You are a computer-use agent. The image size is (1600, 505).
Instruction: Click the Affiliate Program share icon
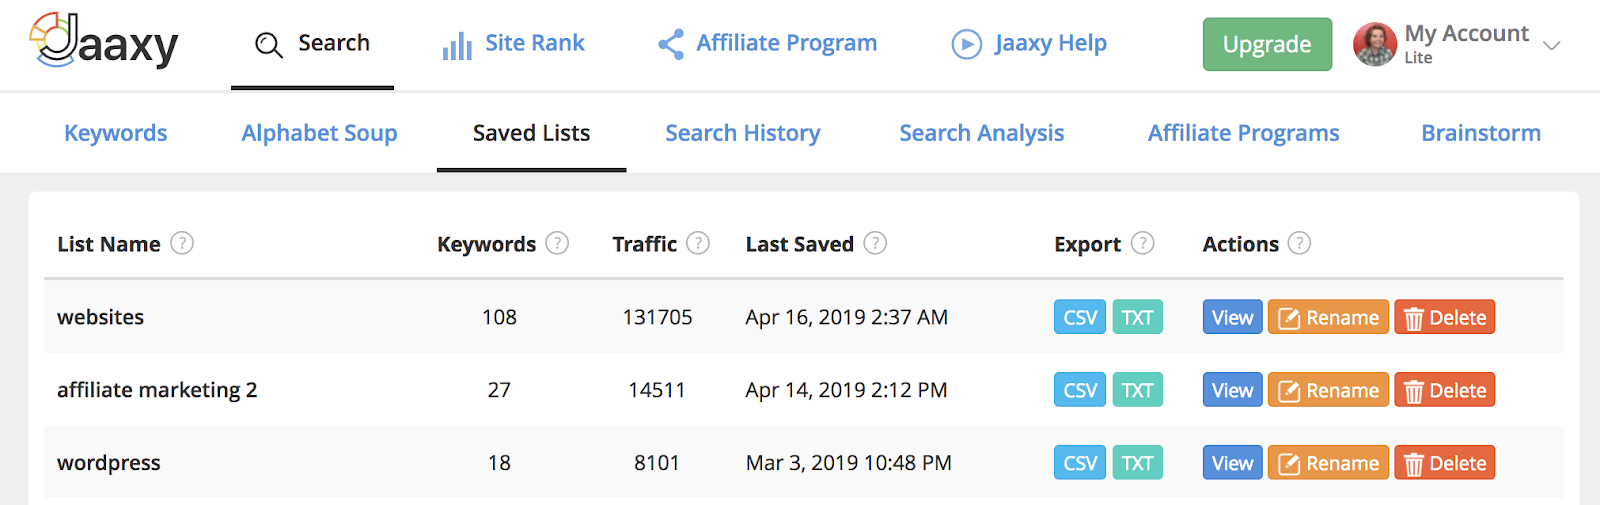tap(671, 44)
